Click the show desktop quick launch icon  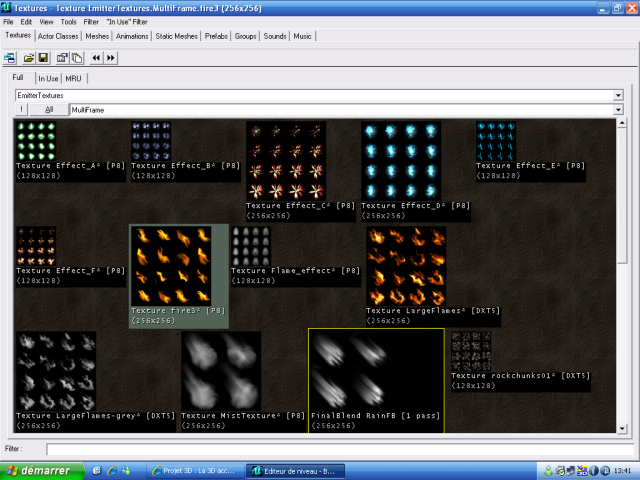(97, 471)
